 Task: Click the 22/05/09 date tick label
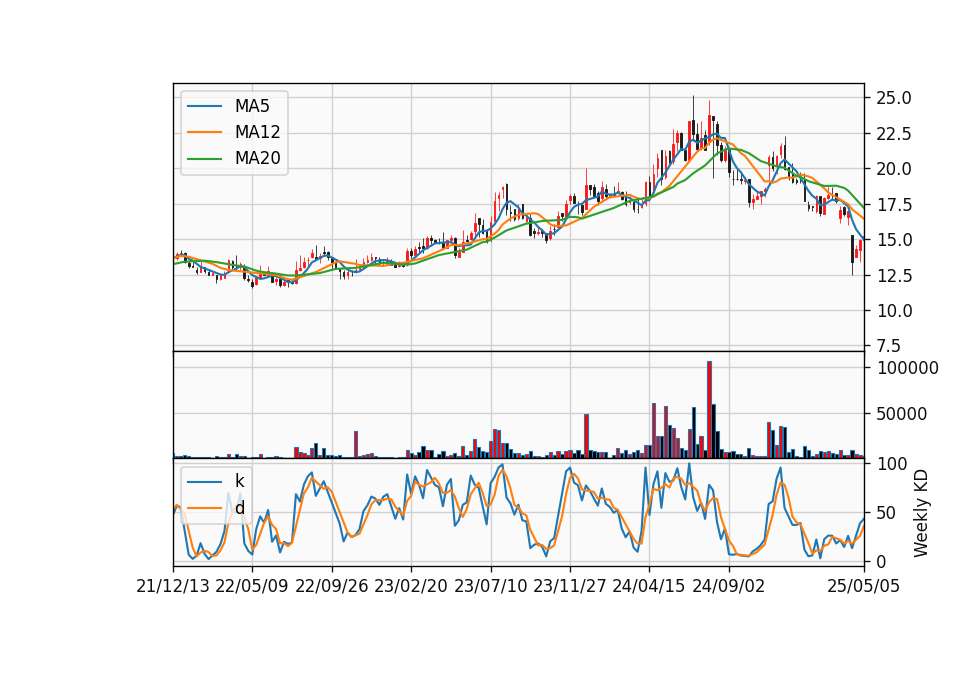pos(252,587)
